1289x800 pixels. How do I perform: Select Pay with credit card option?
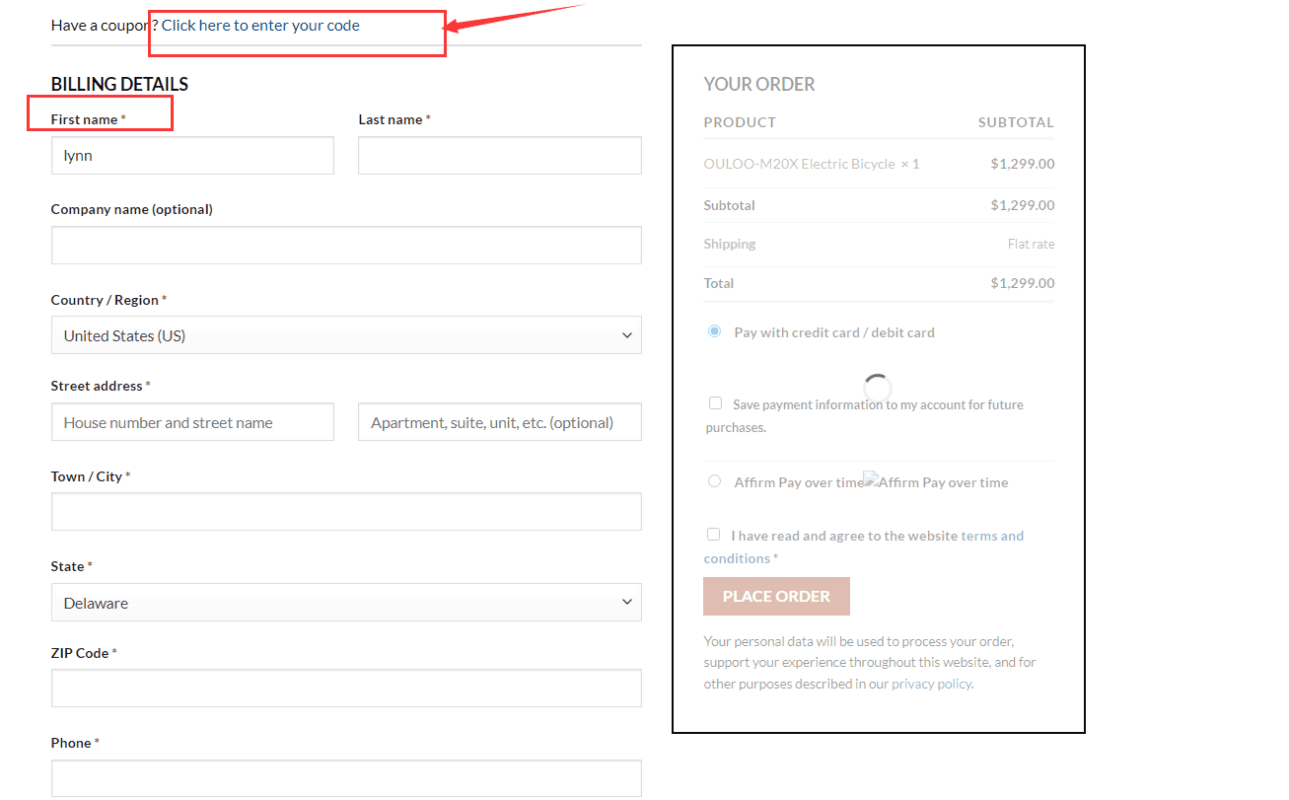click(714, 331)
